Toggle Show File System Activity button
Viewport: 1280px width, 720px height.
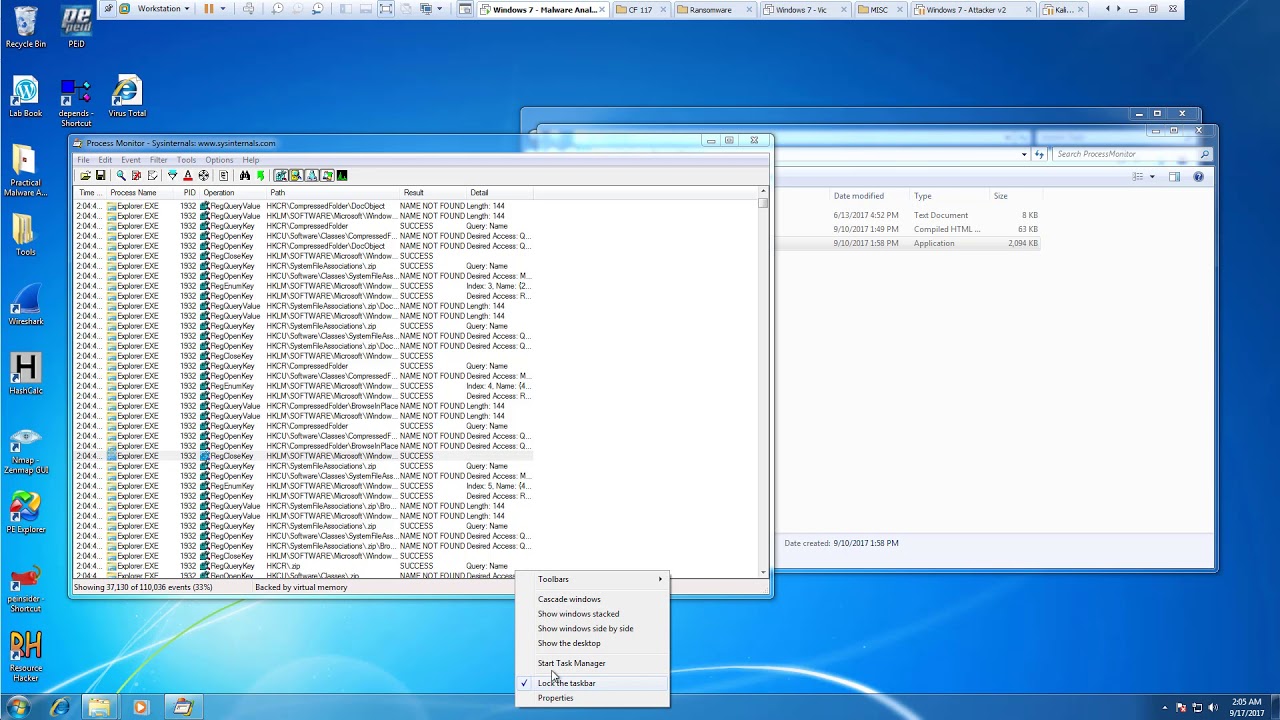click(x=295, y=175)
